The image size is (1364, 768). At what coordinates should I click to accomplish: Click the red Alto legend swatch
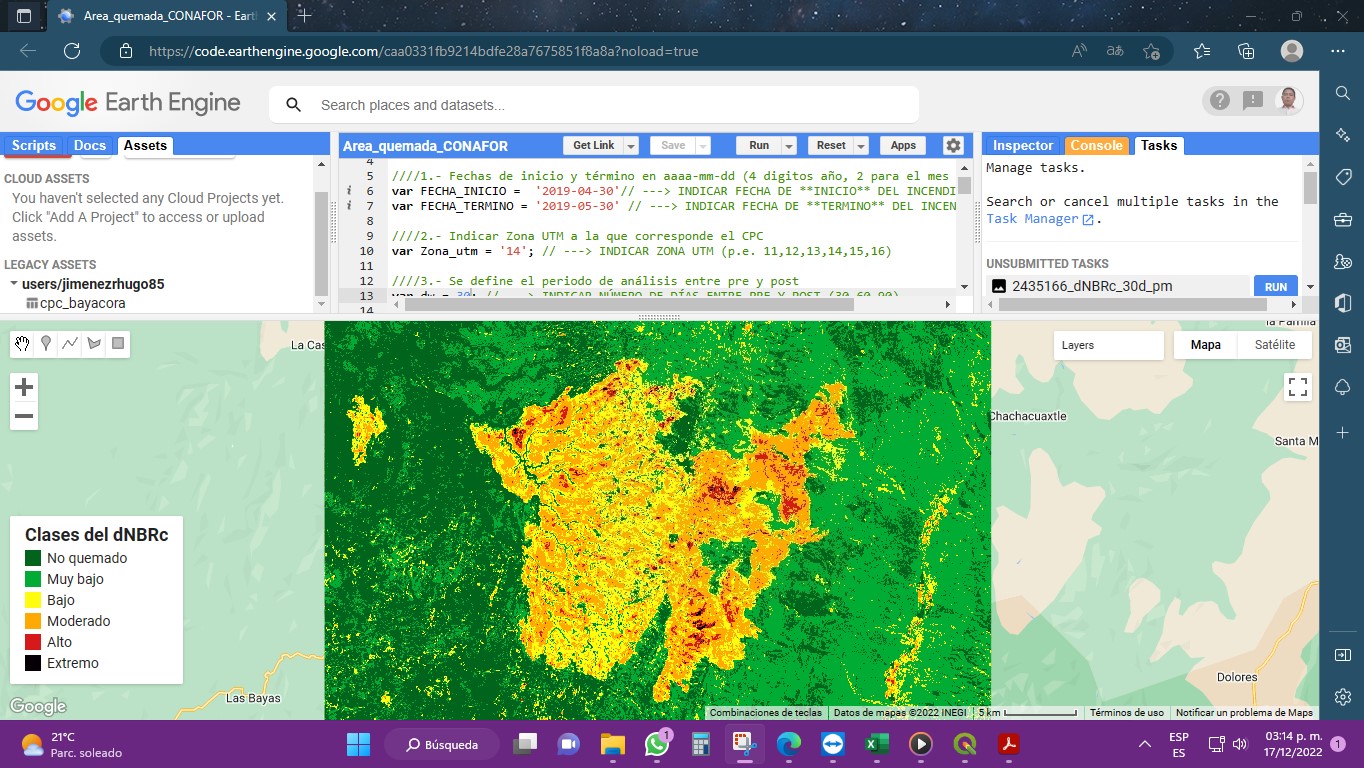point(33,642)
